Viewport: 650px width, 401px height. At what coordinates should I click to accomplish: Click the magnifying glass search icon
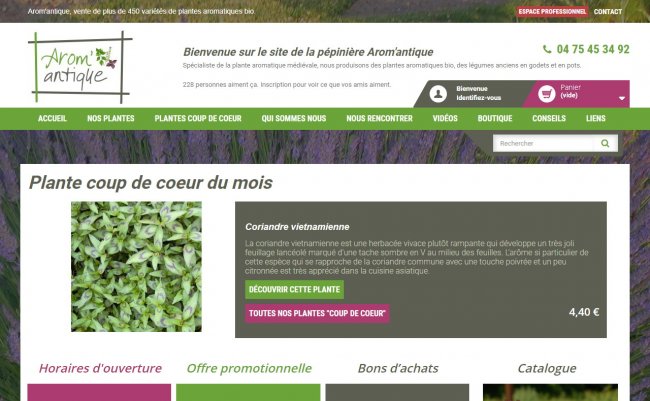[605, 143]
